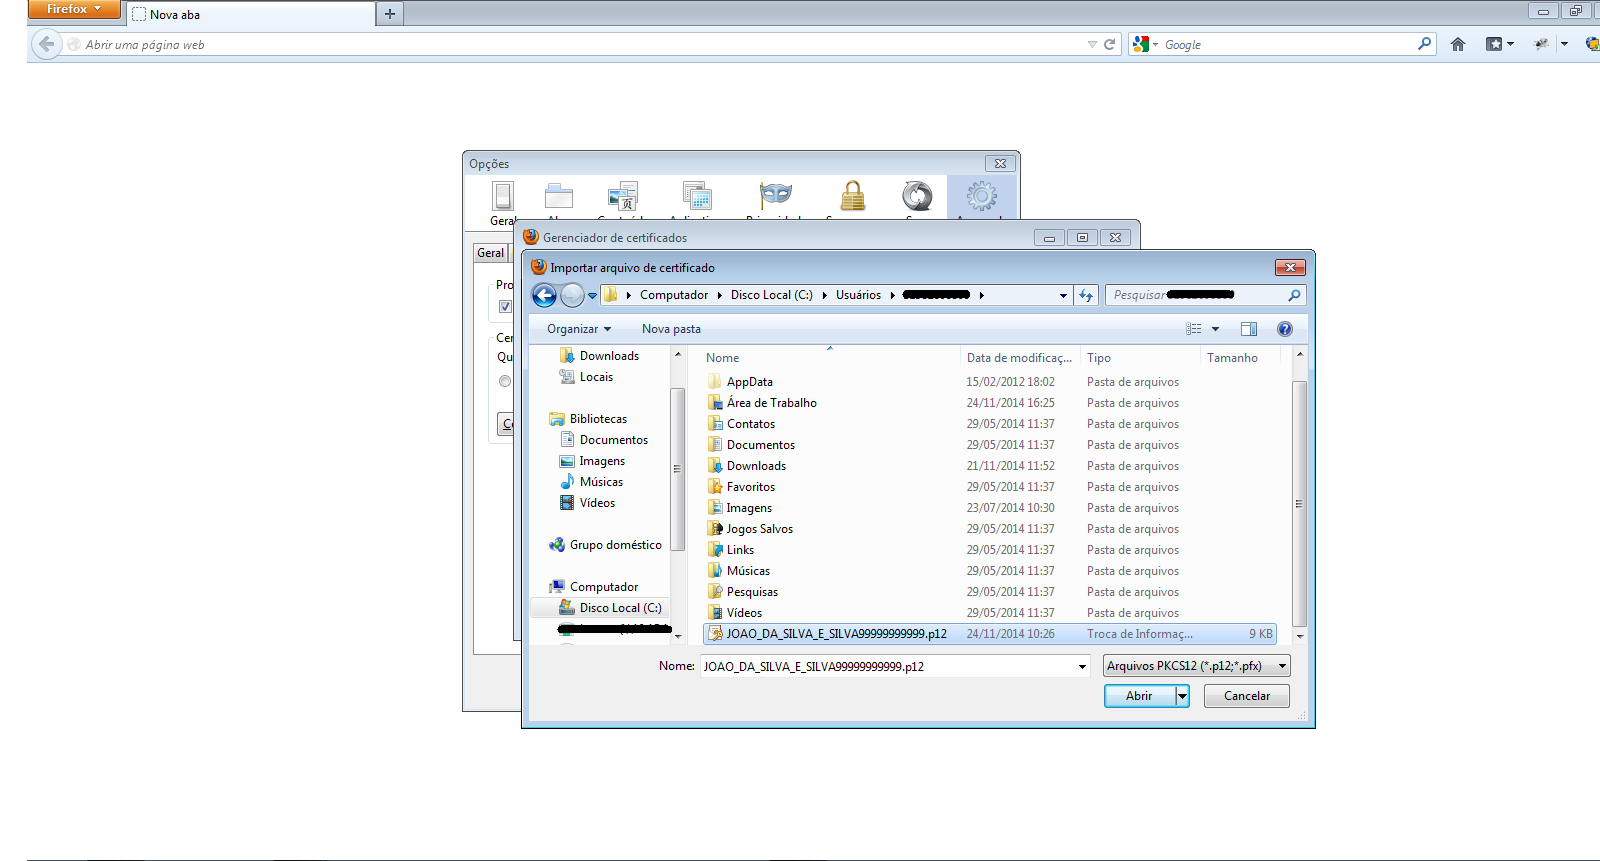Click the refresh folder icon beside address bar

coord(1086,295)
